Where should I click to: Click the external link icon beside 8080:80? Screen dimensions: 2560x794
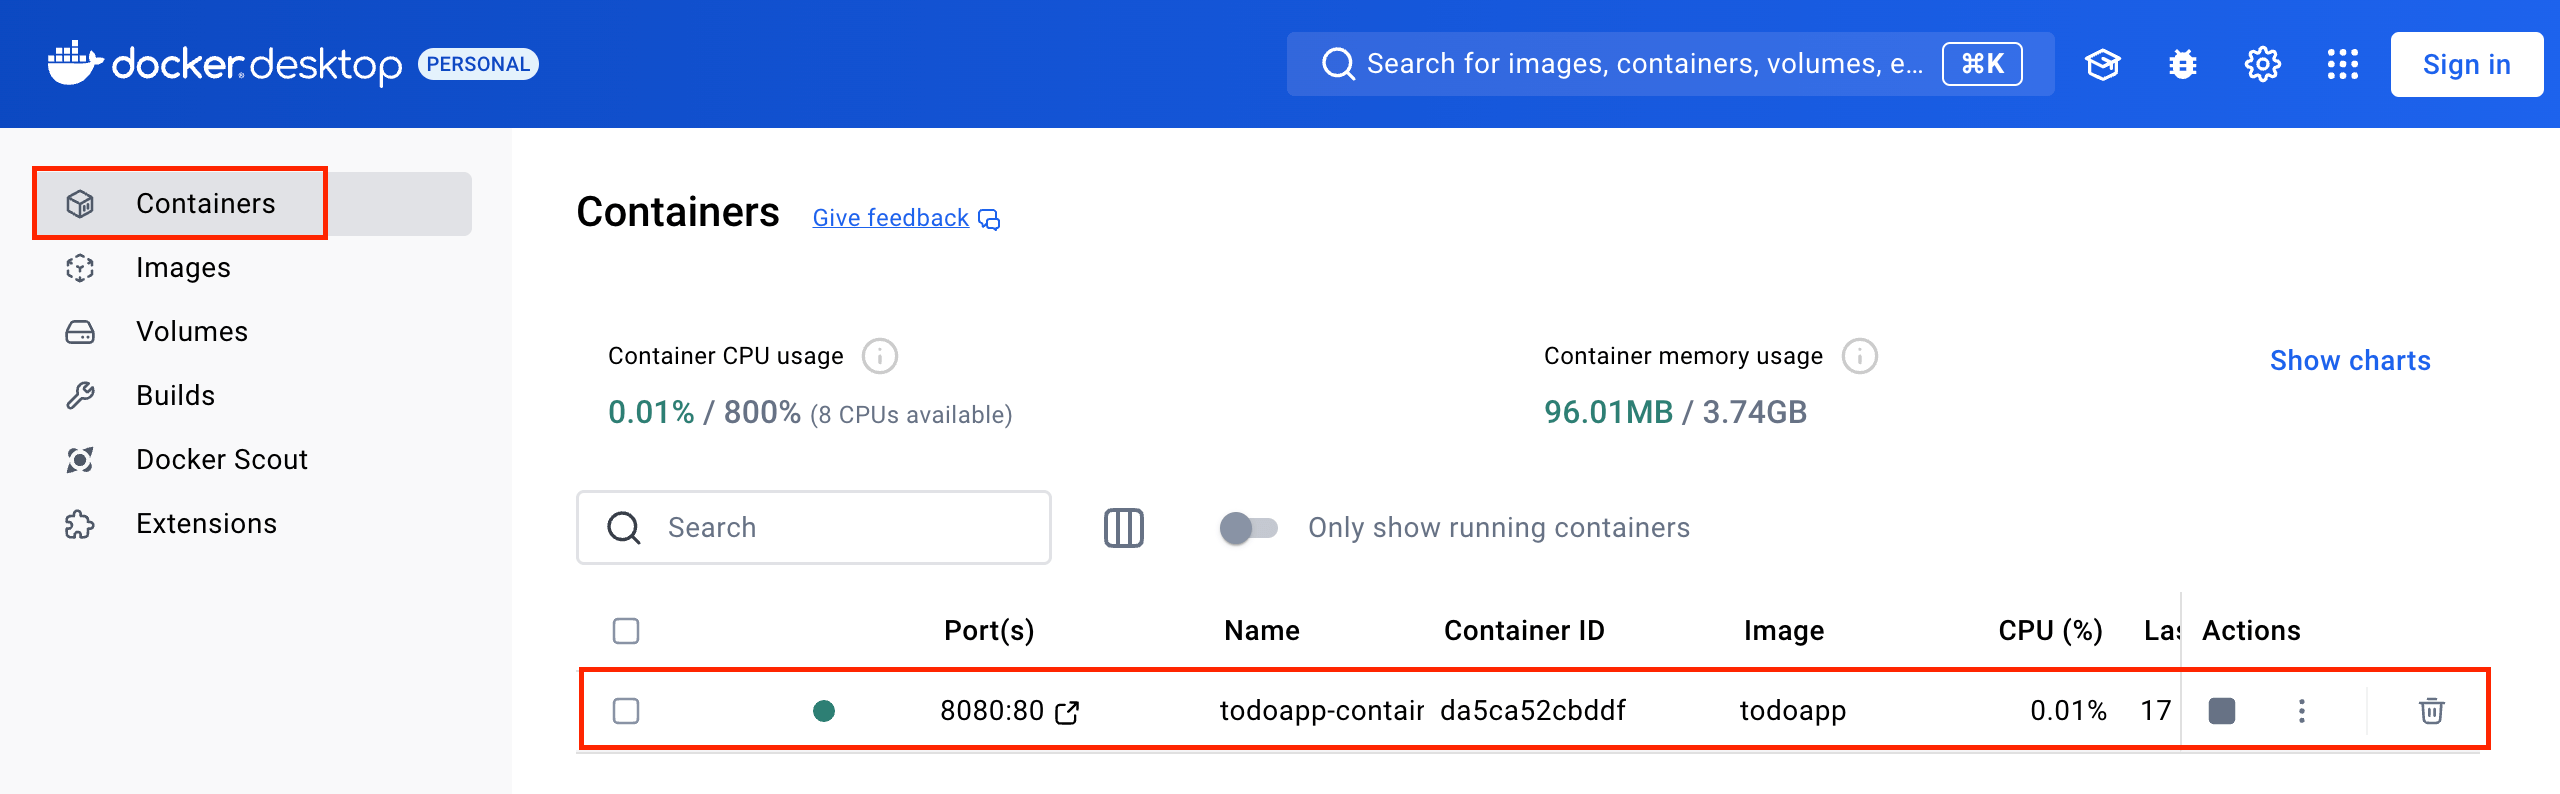(x=1067, y=712)
